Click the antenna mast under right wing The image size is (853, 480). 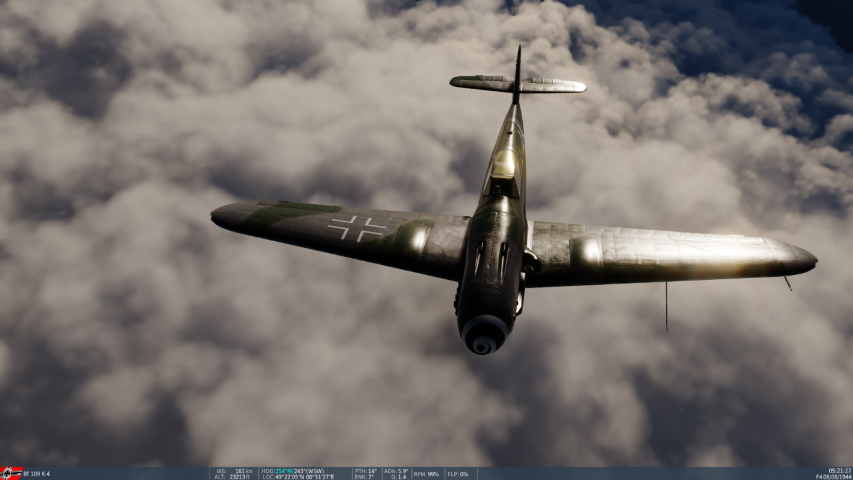click(666, 305)
